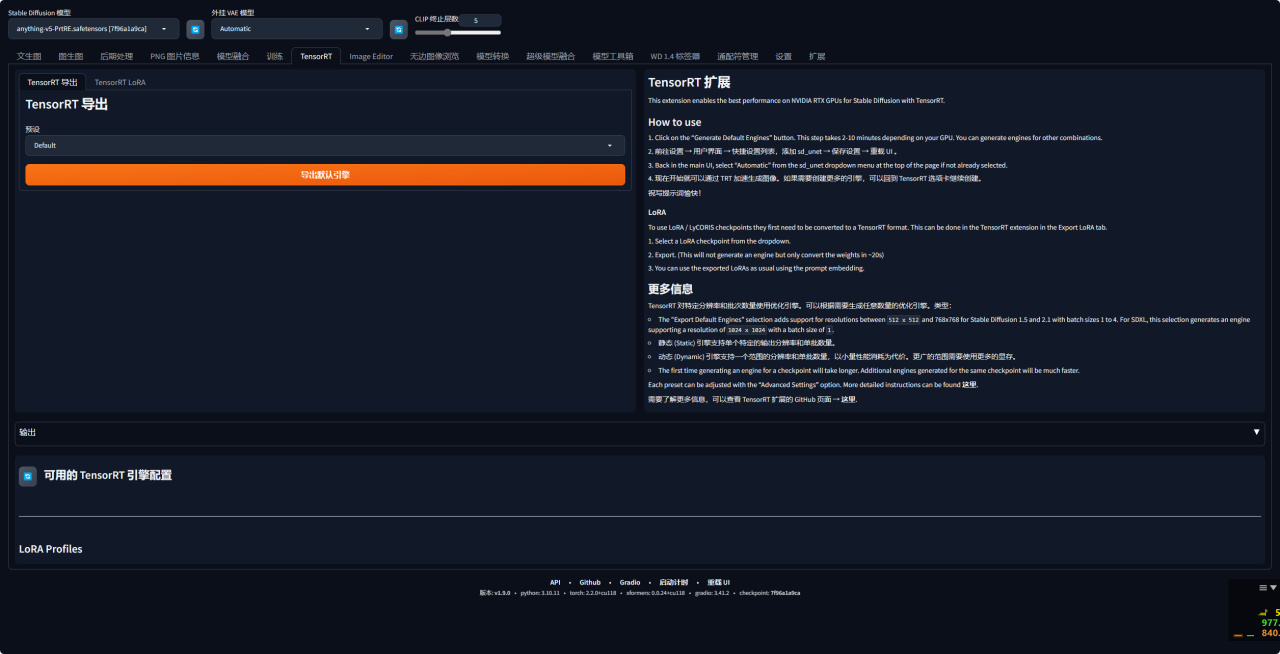Switch to the 模型转换 tab
Viewport: 1280px width, 654px height.
tap(492, 56)
